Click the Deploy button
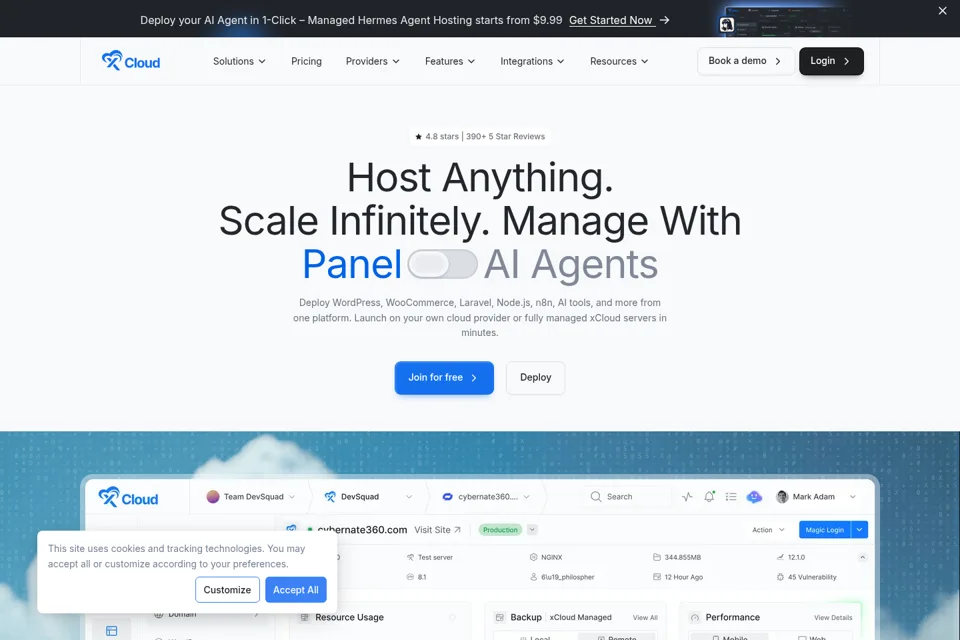The image size is (960, 640). click(x=535, y=378)
